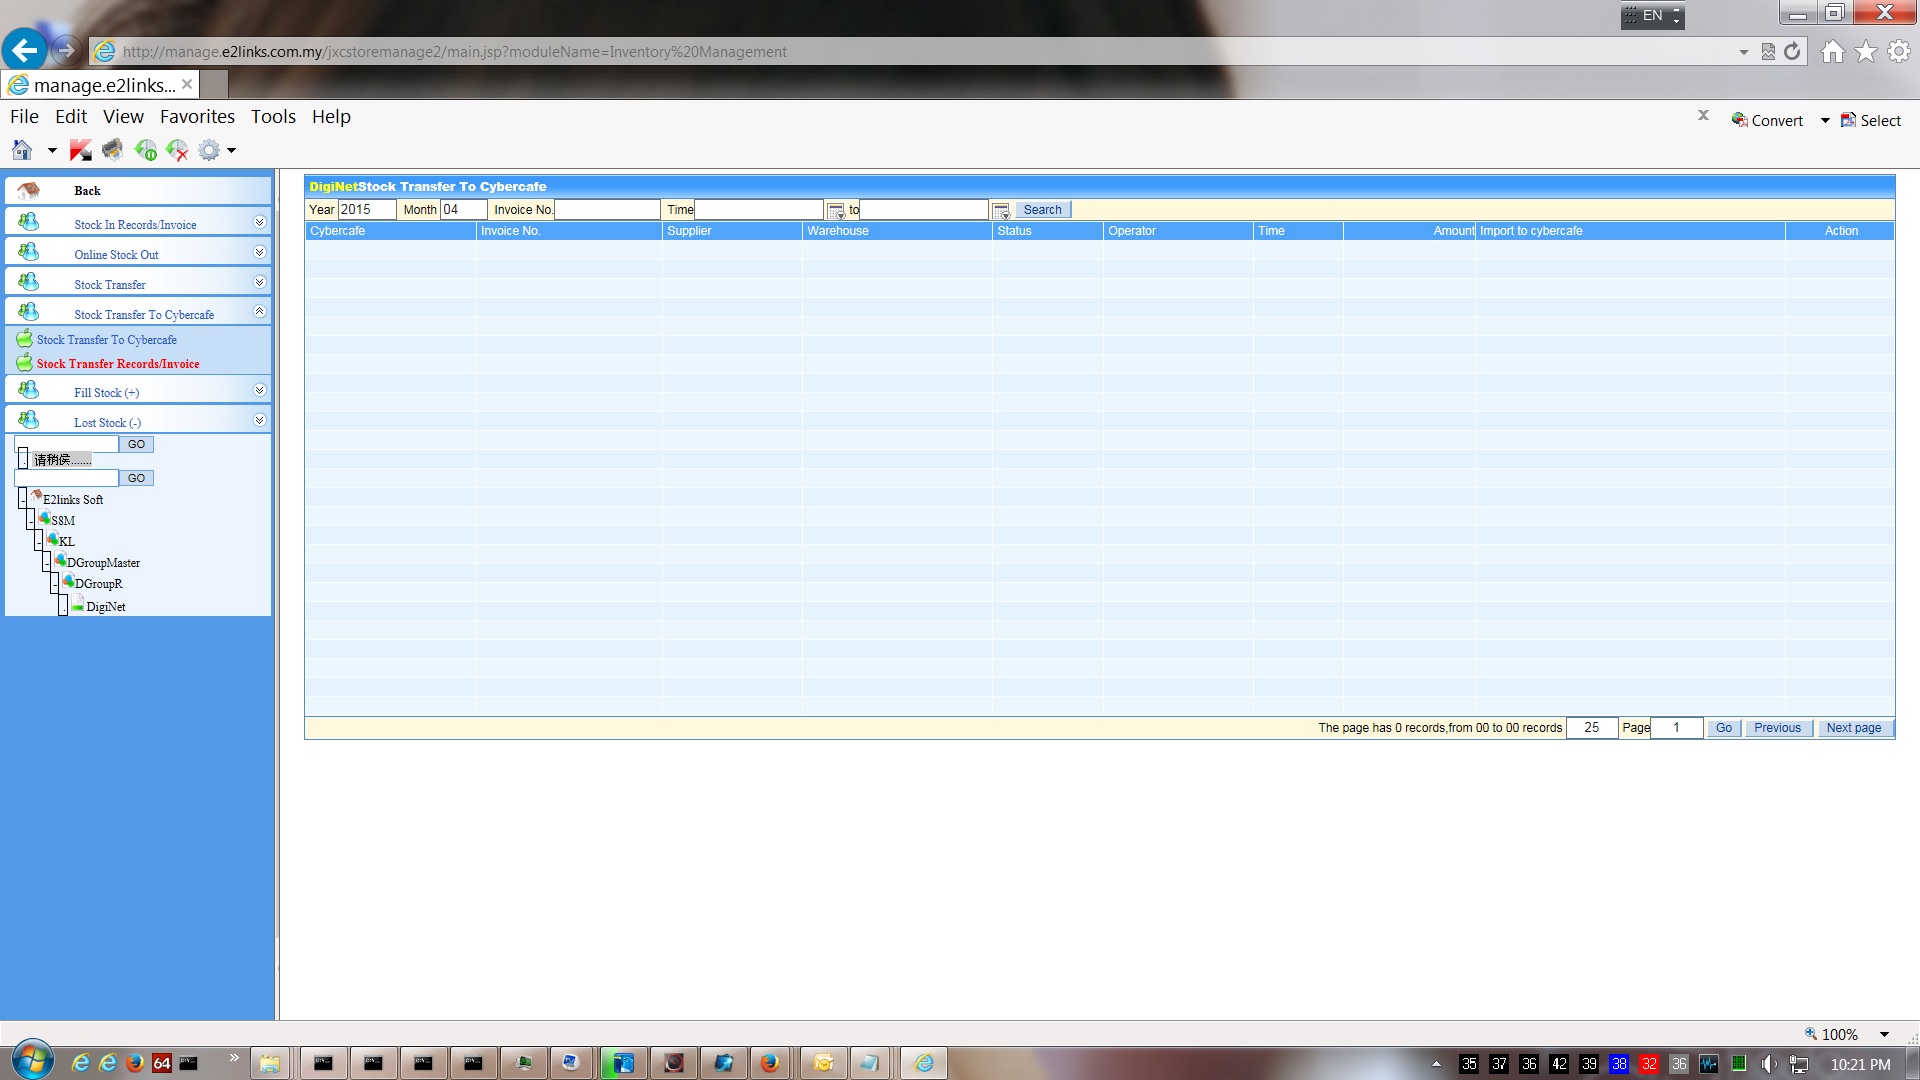The width and height of the screenshot is (1920, 1080).
Task: Collapse the Stock Transfer To Cybercafe section
Action: (259, 311)
